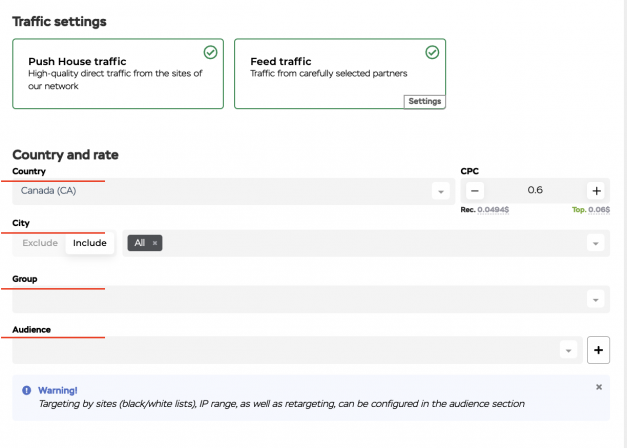Screen dimensions: 627x448
Task: Open the Audience dropdown arrow
Action: tap(568, 351)
